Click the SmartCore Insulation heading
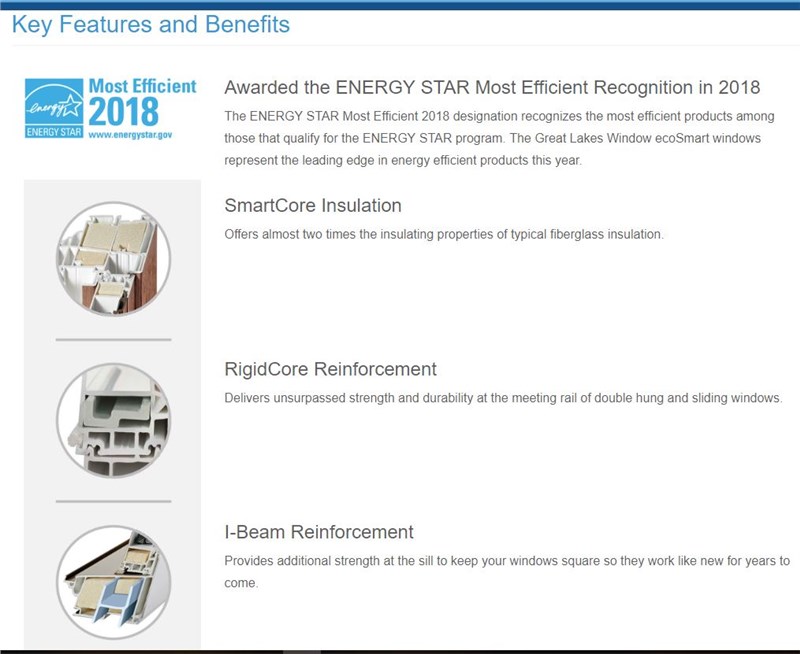The height and width of the screenshot is (654, 800). tap(313, 206)
